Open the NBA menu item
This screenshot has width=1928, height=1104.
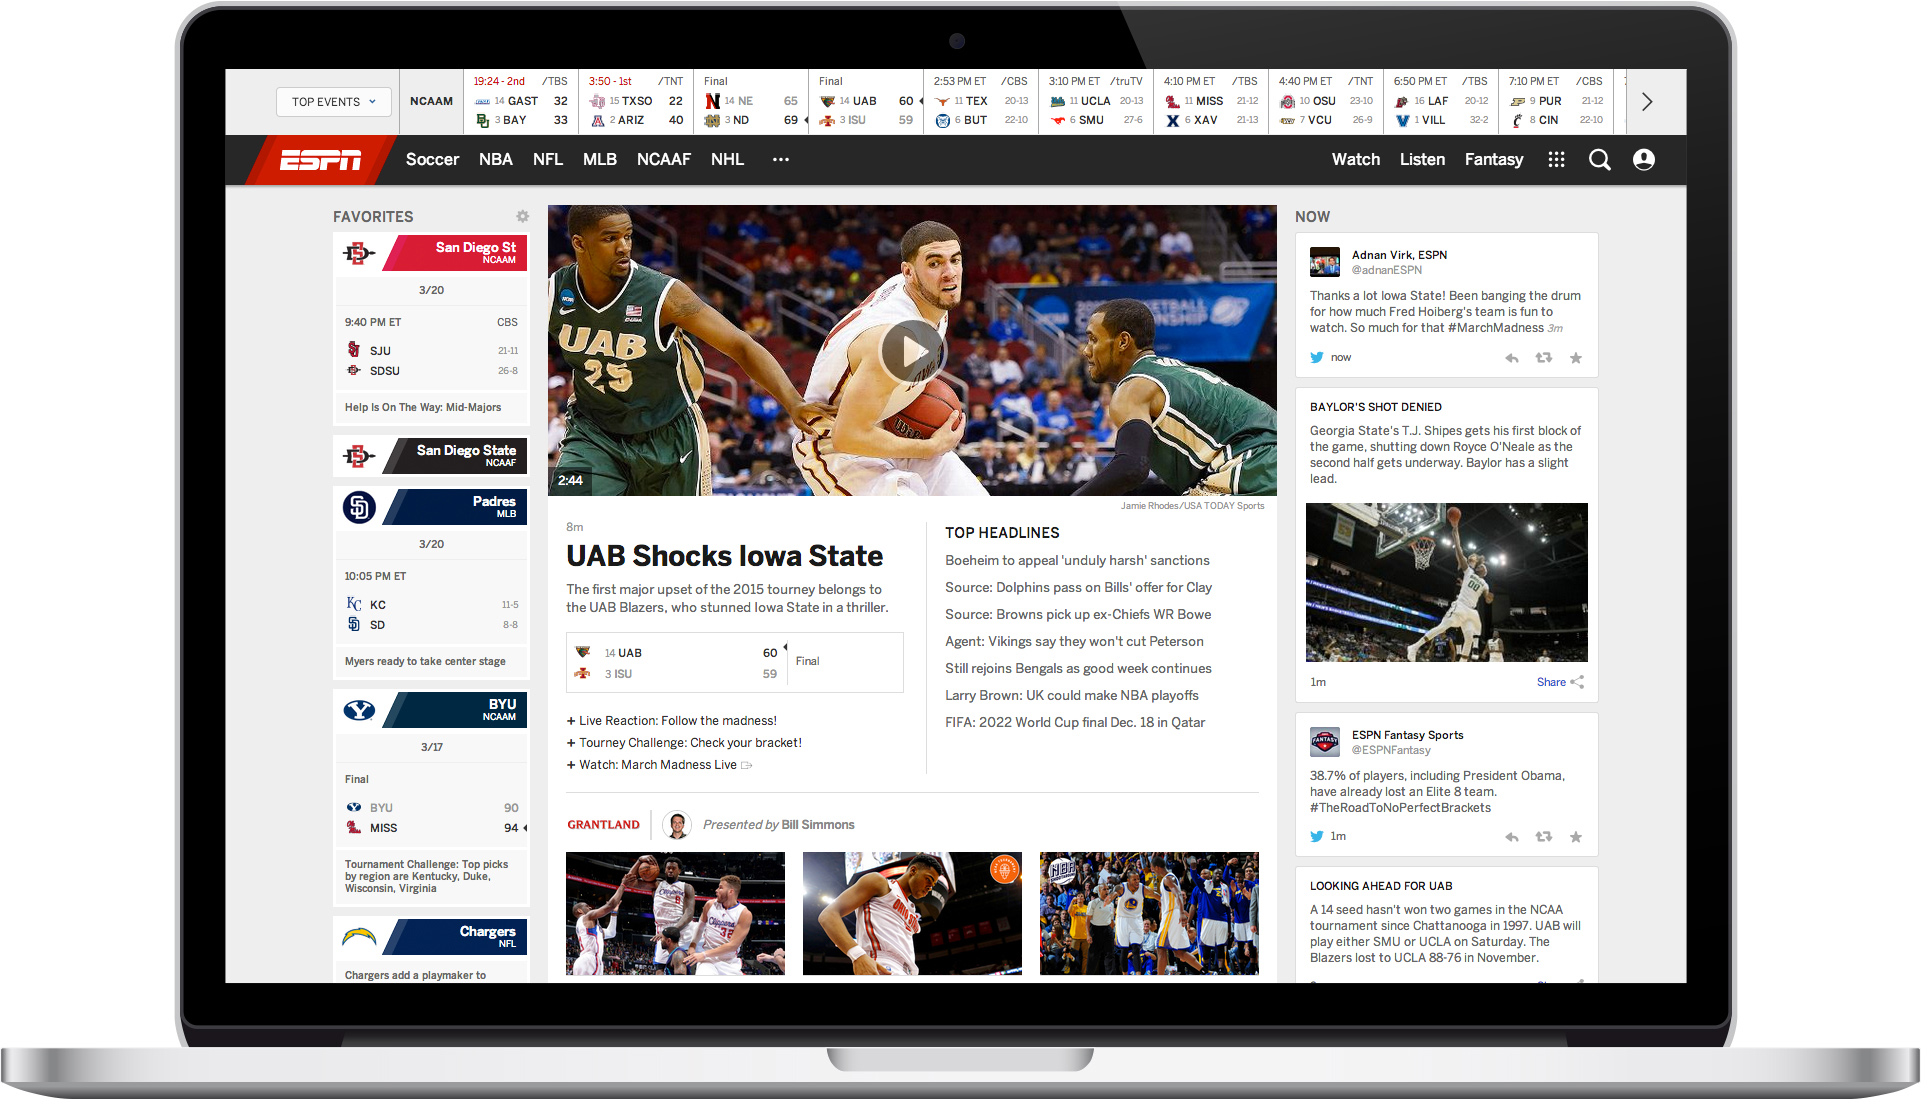[497, 160]
